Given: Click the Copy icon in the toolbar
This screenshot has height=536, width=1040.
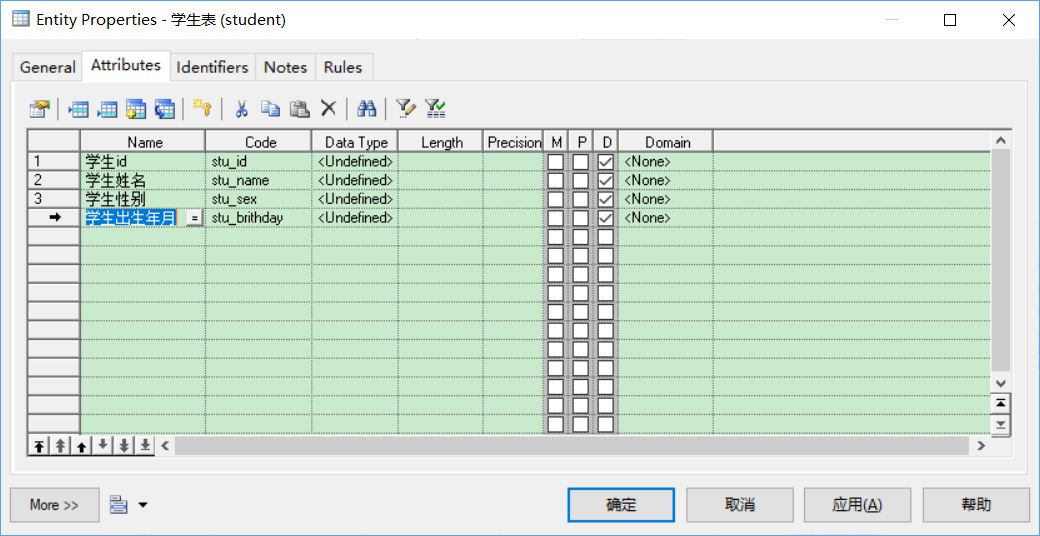Looking at the screenshot, I should pos(270,109).
